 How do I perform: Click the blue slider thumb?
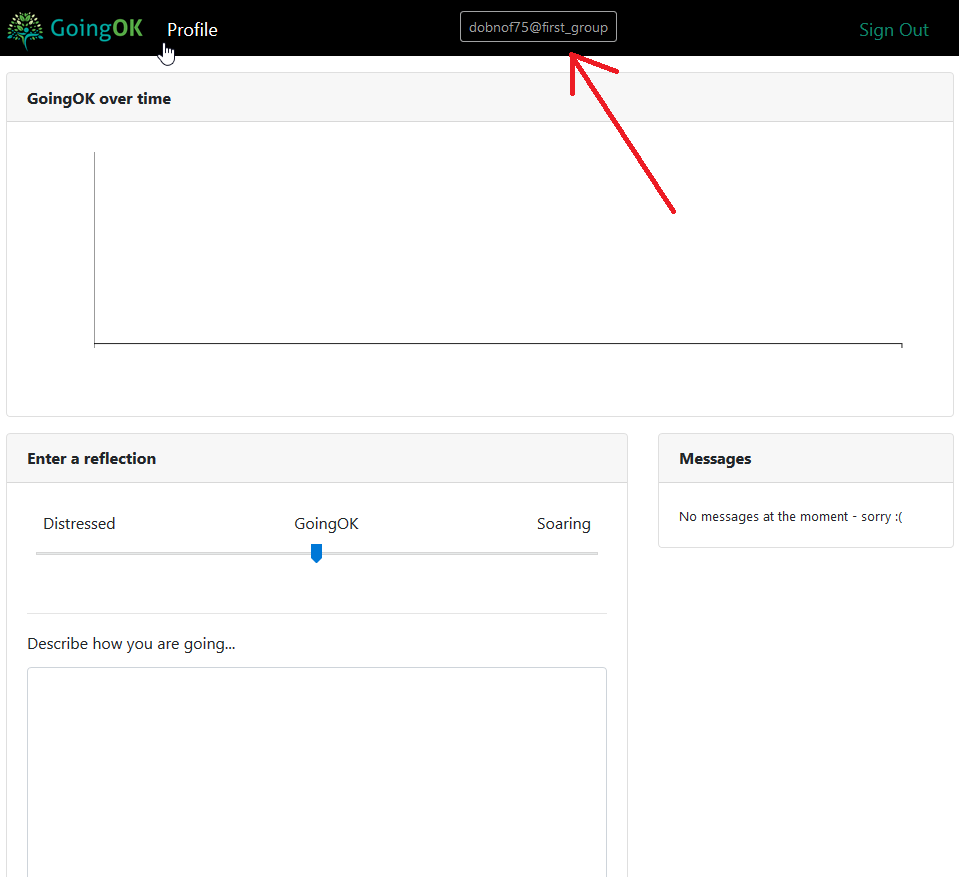pos(316,553)
